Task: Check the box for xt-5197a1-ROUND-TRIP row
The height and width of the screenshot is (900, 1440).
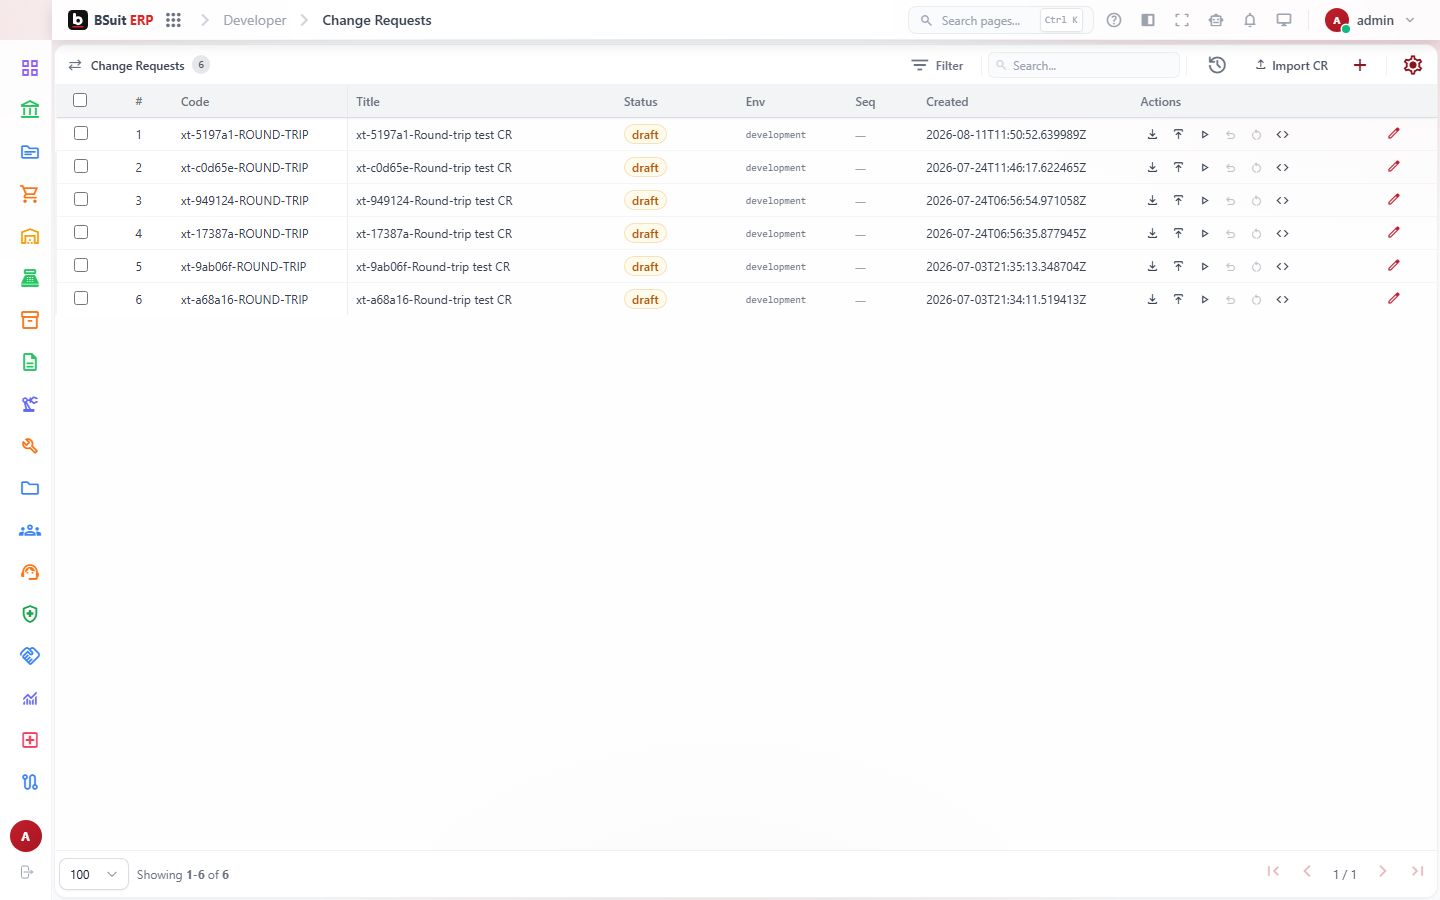Action: (x=81, y=133)
